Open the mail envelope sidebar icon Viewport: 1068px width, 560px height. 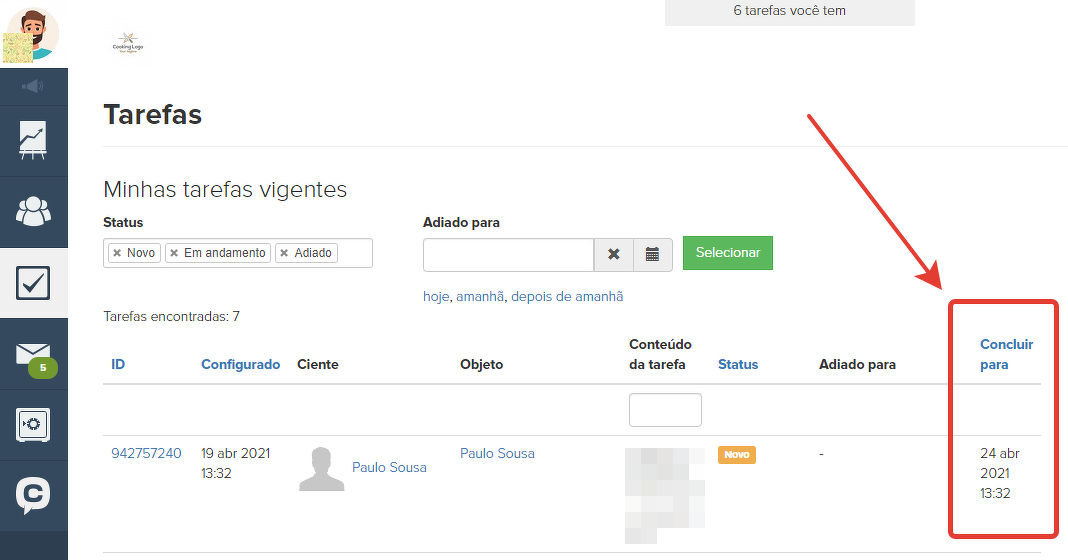pos(33,354)
